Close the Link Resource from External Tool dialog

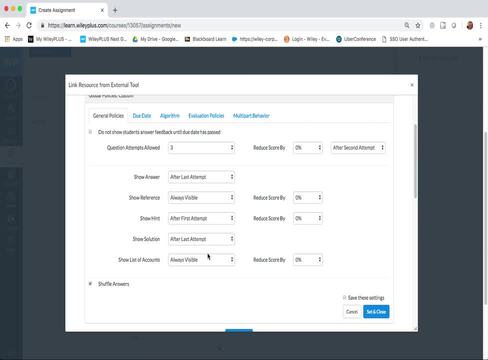412,85
